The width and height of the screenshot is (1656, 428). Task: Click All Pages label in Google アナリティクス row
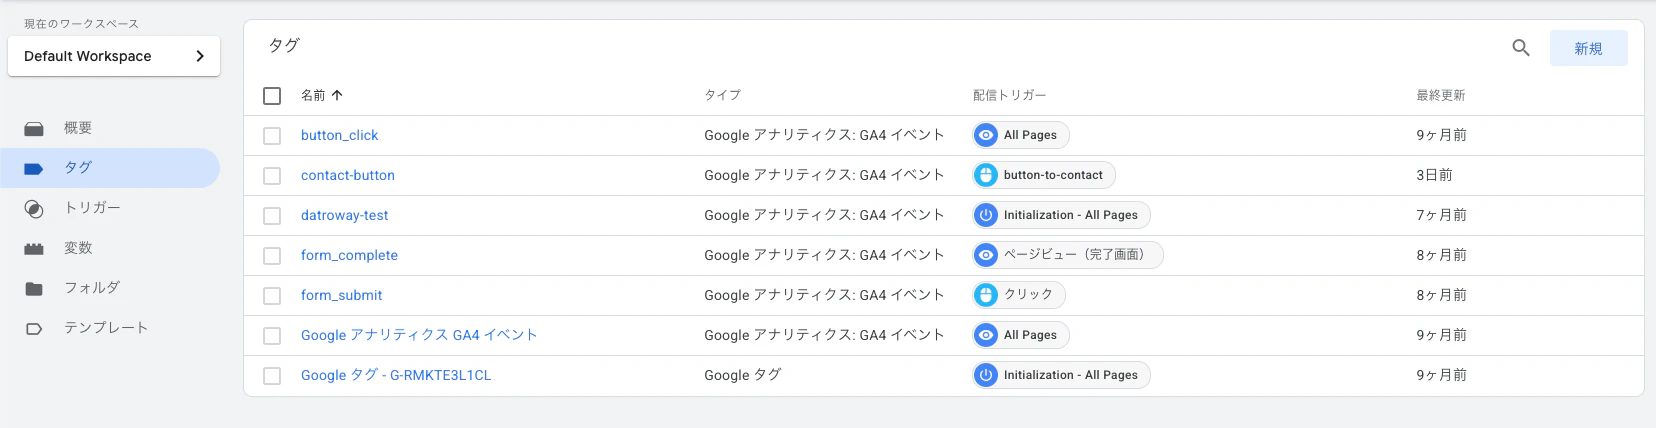coord(1030,335)
